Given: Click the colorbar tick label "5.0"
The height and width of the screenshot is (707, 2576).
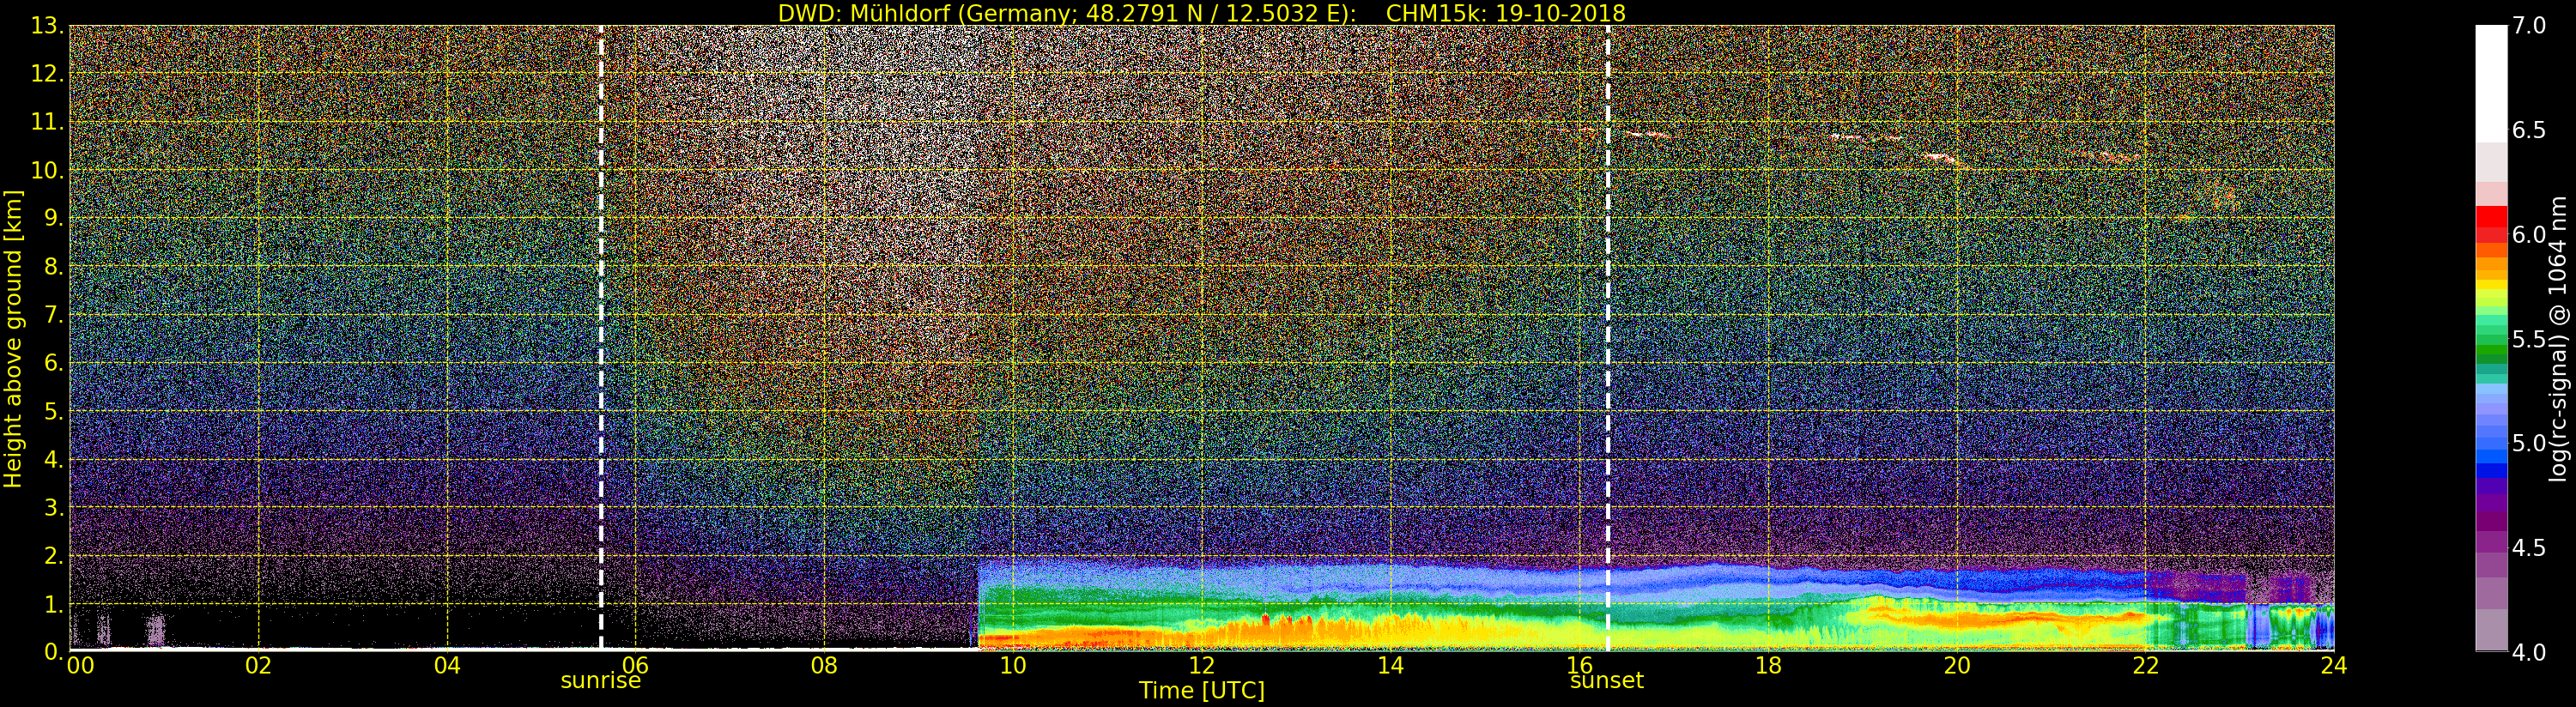Looking at the screenshot, I should [2529, 443].
